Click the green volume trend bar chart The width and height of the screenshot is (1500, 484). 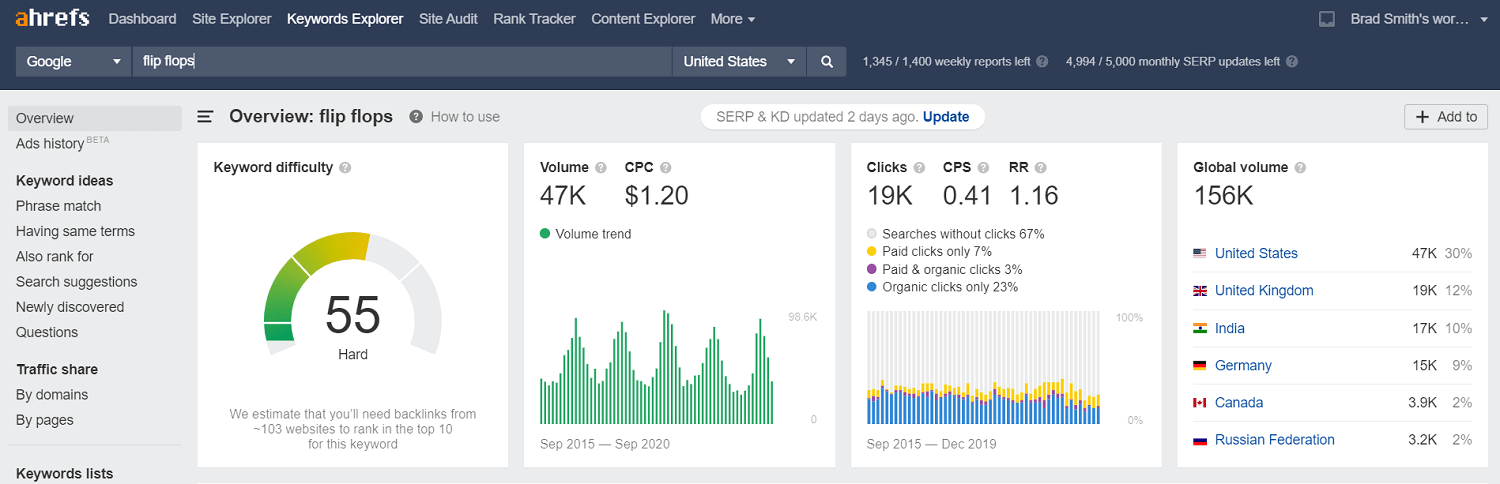point(659,367)
